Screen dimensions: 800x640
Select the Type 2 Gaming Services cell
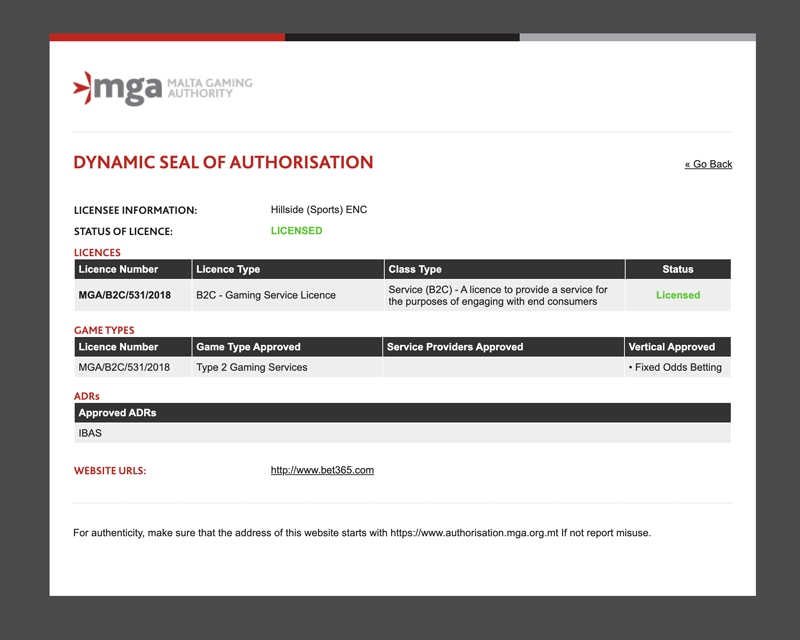tap(251, 367)
